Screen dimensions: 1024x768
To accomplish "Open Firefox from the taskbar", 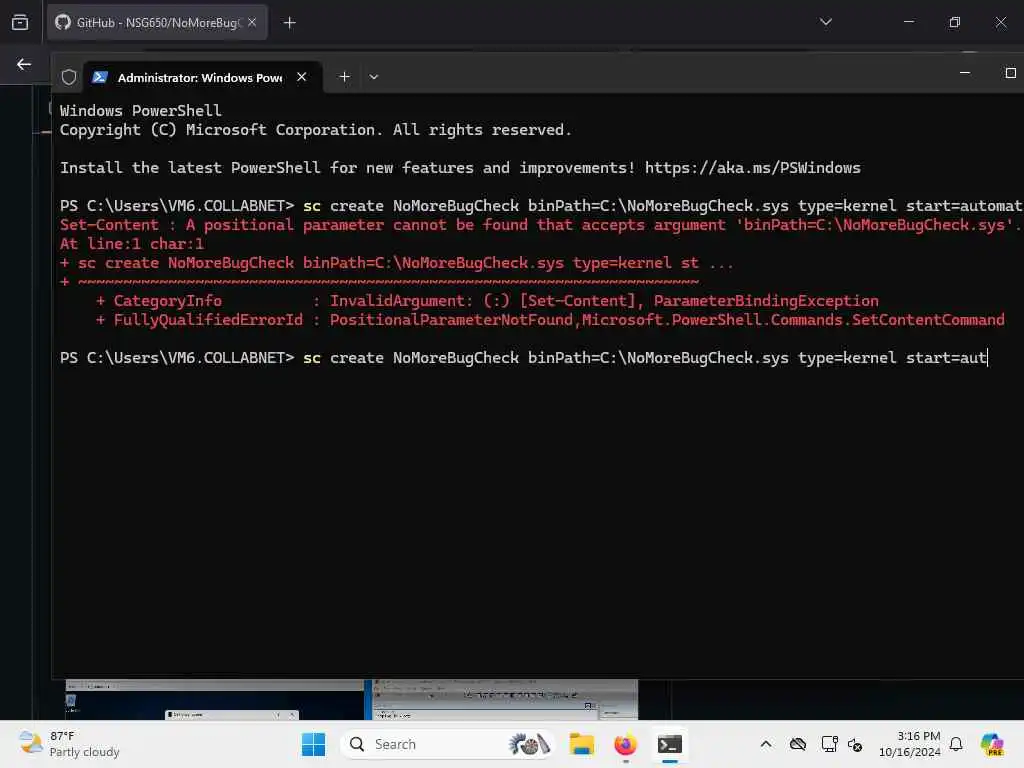I will (x=626, y=744).
